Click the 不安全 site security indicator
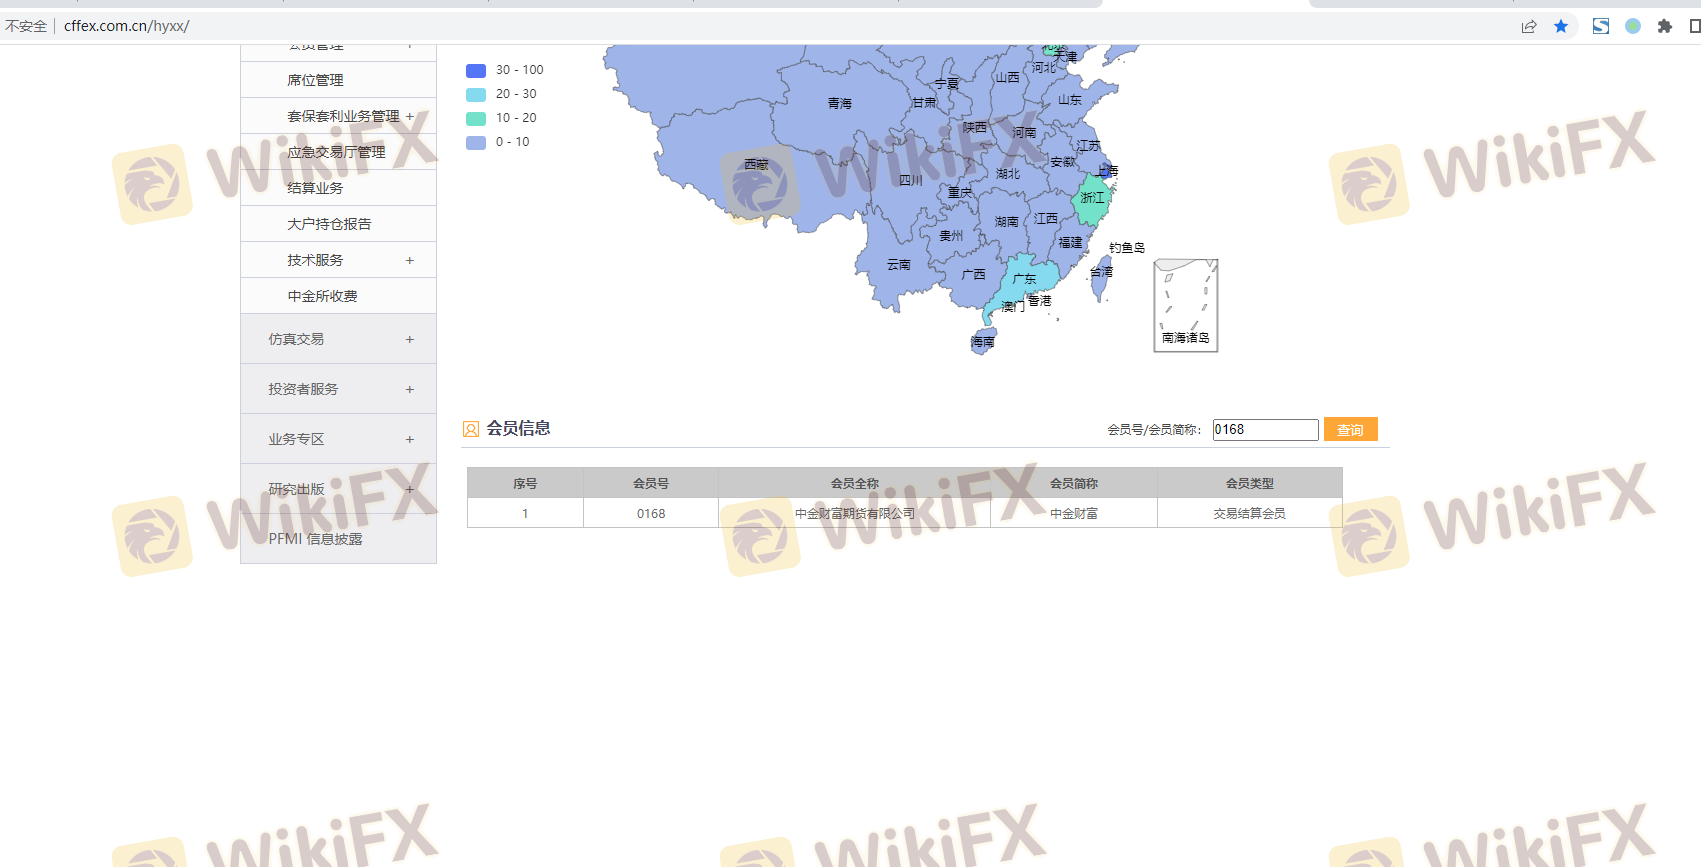Viewport: 1701px width, 867px height. 26,26
